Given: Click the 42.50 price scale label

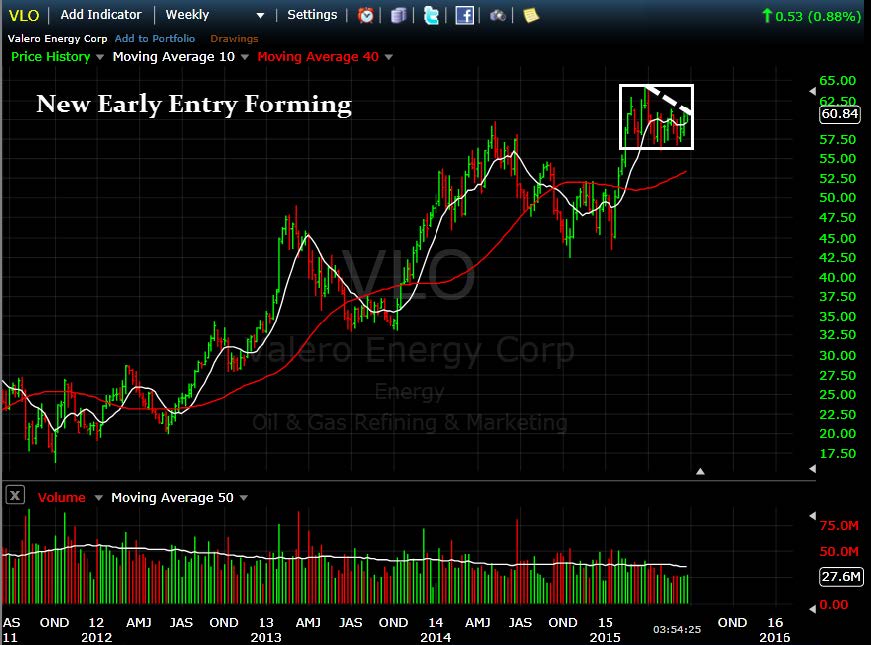Looking at the screenshot, I should coord(838,258).
